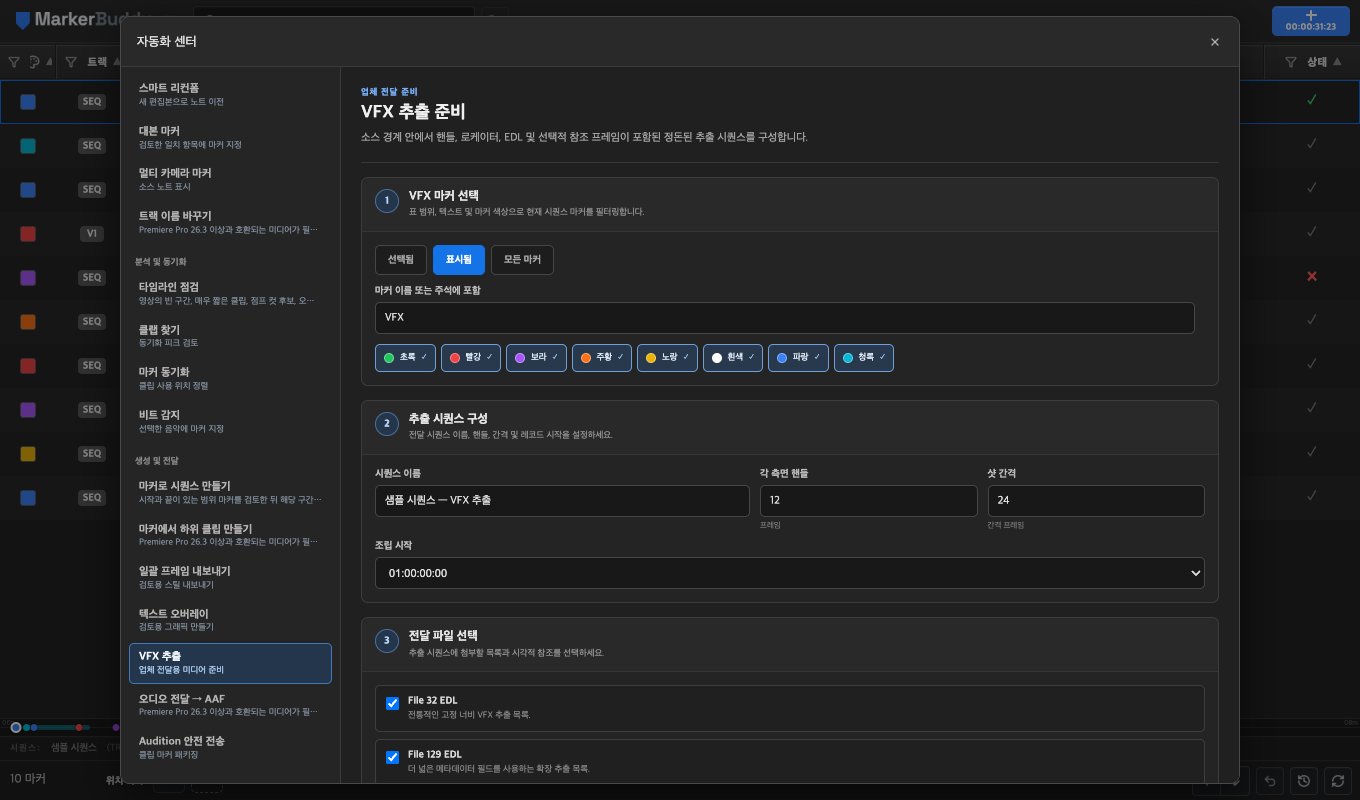
Task: Select the 선택됨 marker scope button
Action: (x=401, y=260)
